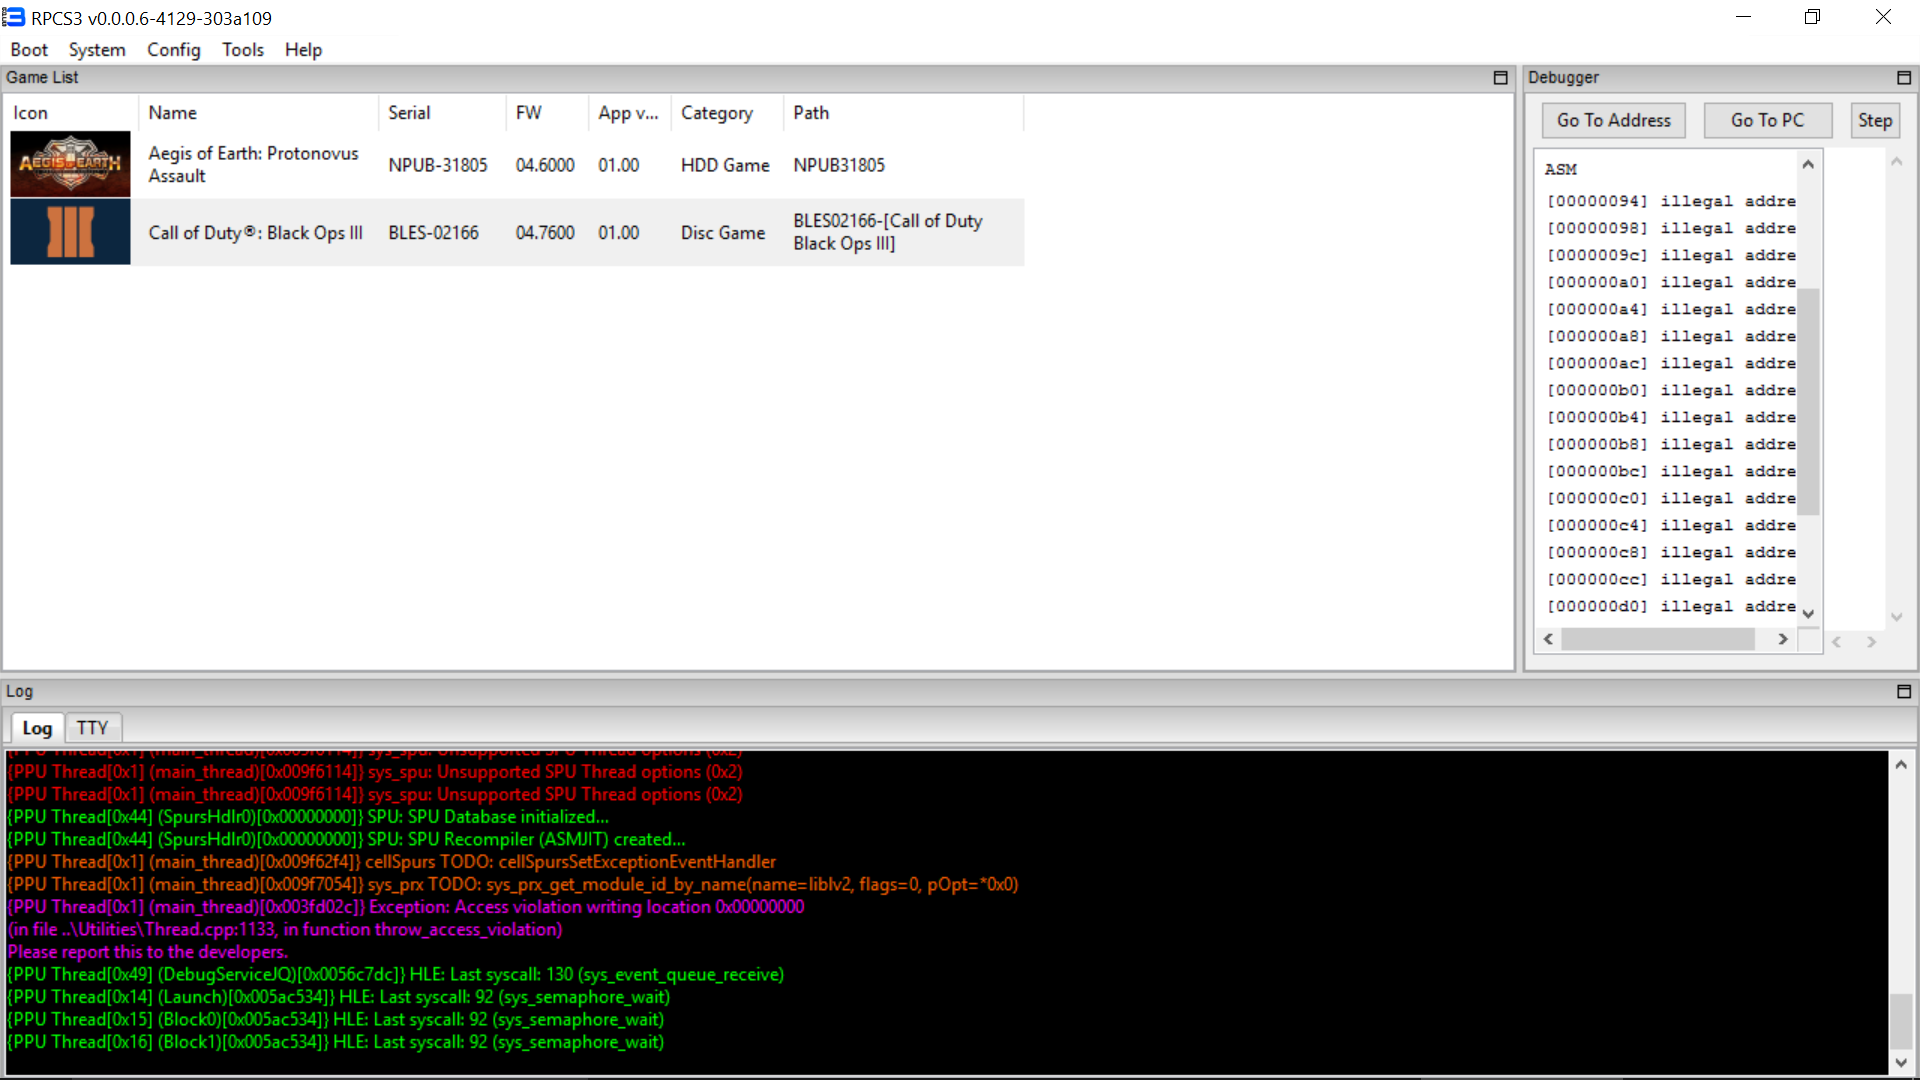Click the HDD Game category cell
Screen dimensions: 1920x1080
click(x=725, y=165)
